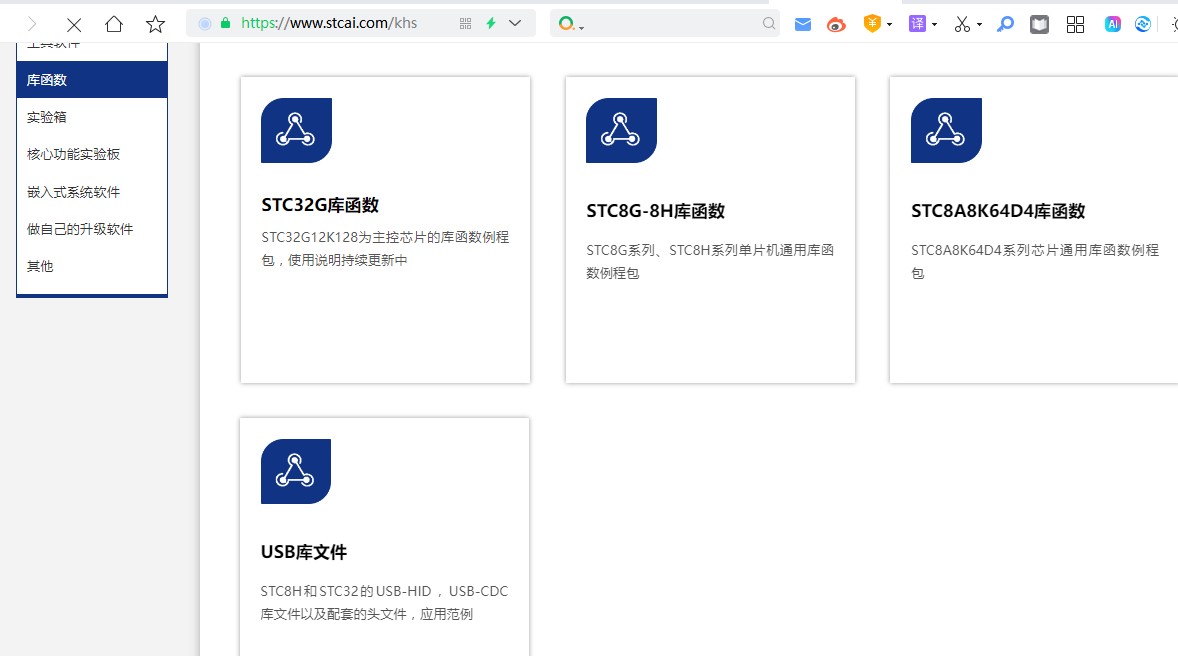Expand the orange shield extension dropdown arrow
Image resolution: width=1178 pixels, height=656 pixels.
[890, 25]
